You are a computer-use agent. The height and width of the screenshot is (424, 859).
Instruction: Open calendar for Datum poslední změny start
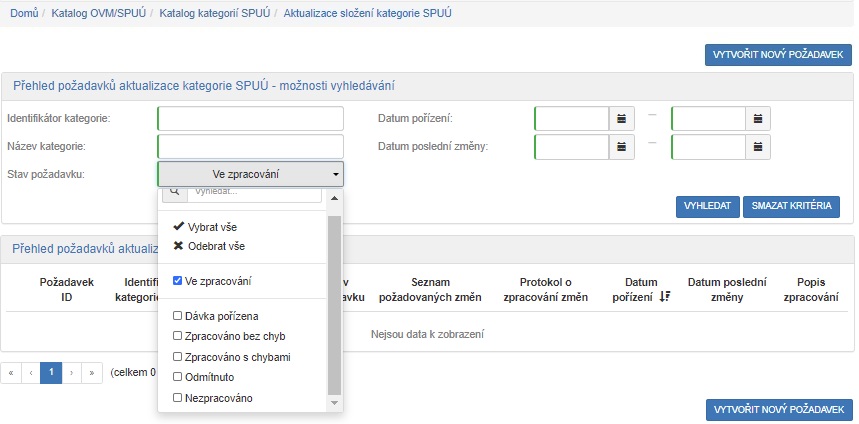tap(621, 147)
